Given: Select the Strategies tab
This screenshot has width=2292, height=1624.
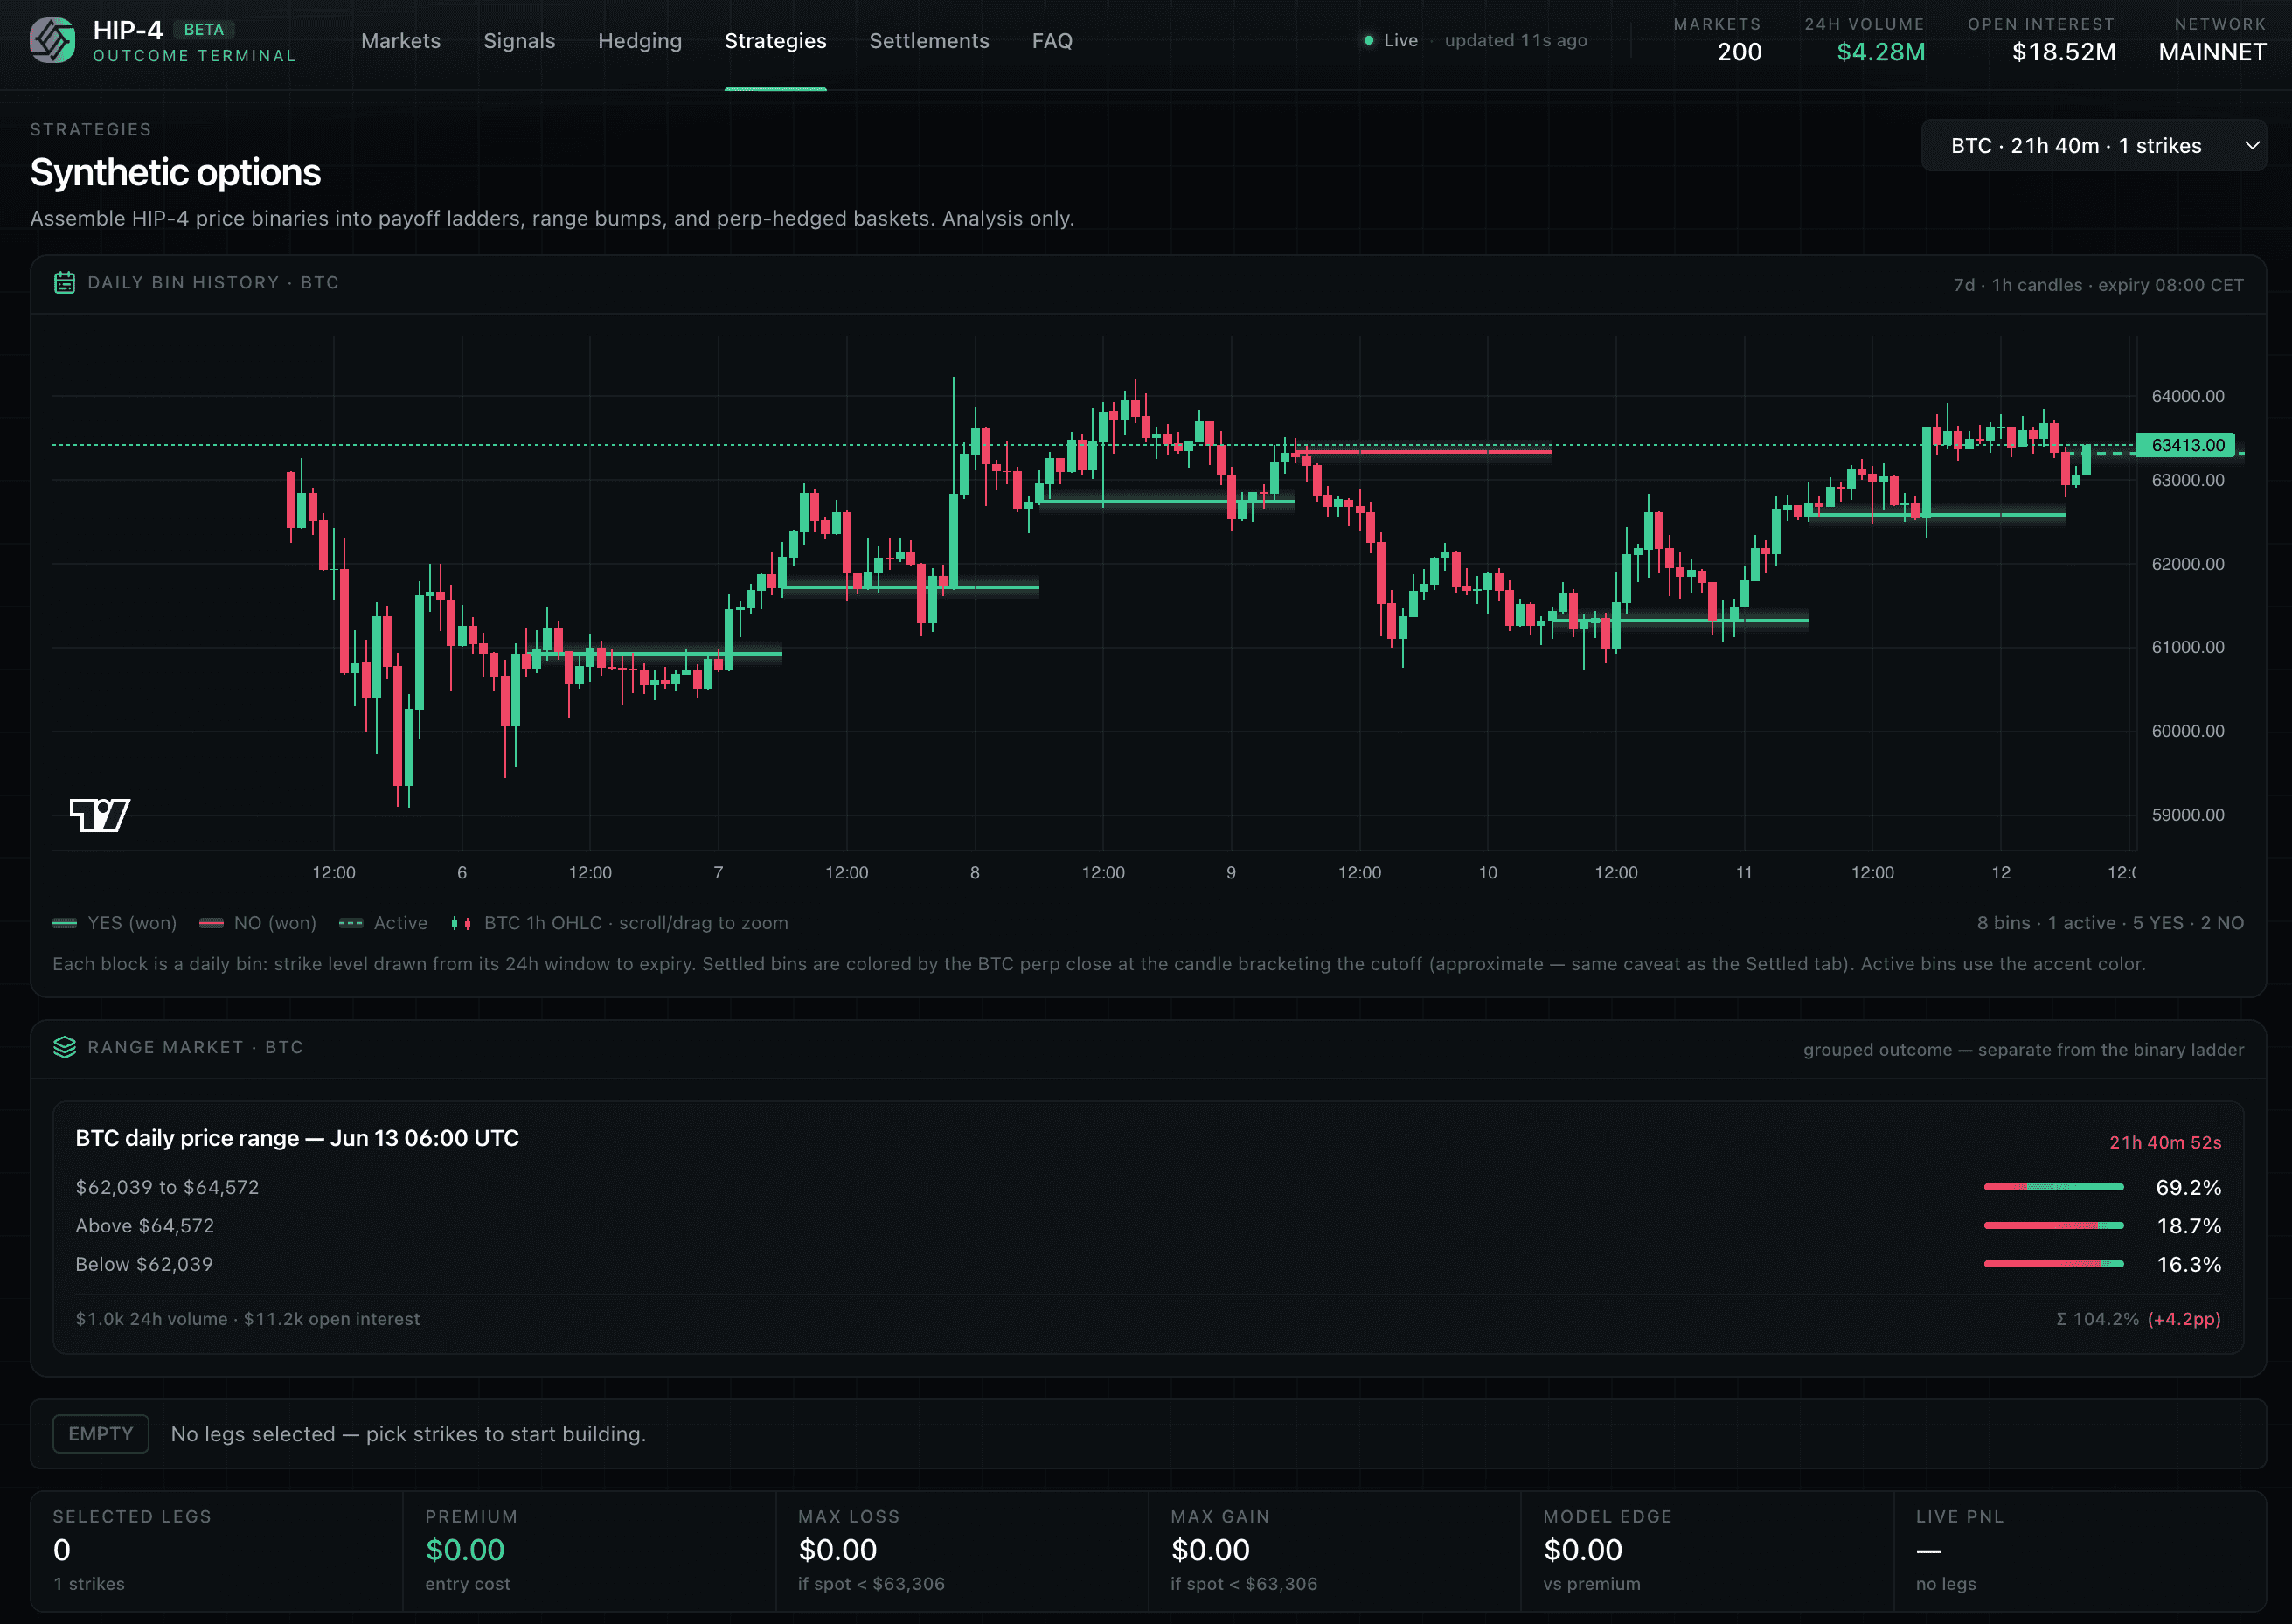Looking at the screenshot, I should click(x=775, y=41).
